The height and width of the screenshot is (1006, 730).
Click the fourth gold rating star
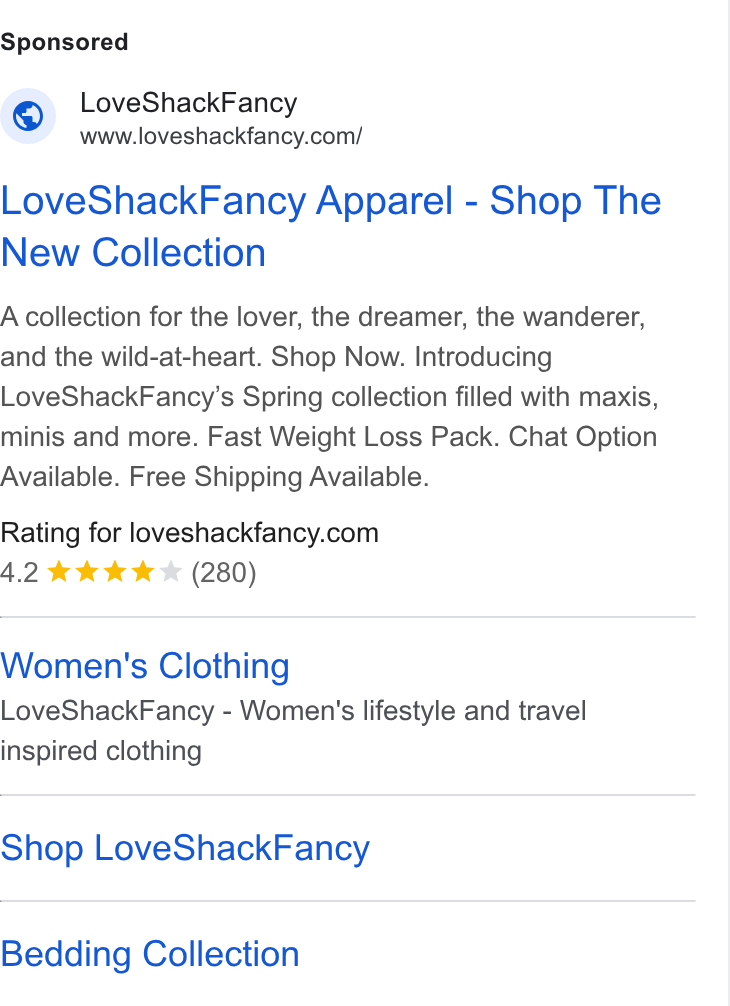coord(142,571)
